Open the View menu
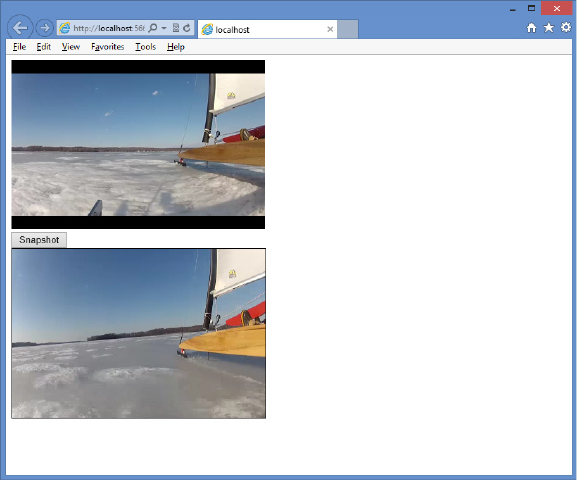The height and width of the screenshot is (480, 577). coord(71,47)
